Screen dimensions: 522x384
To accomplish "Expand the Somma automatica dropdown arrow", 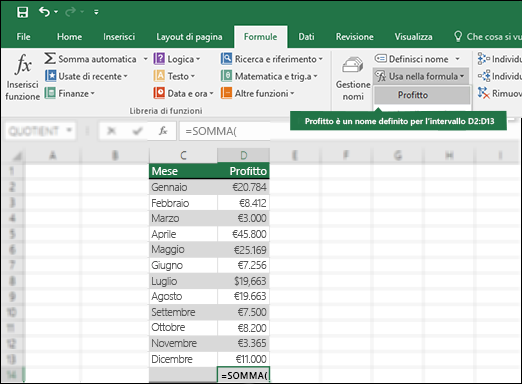I will (145, 59).
